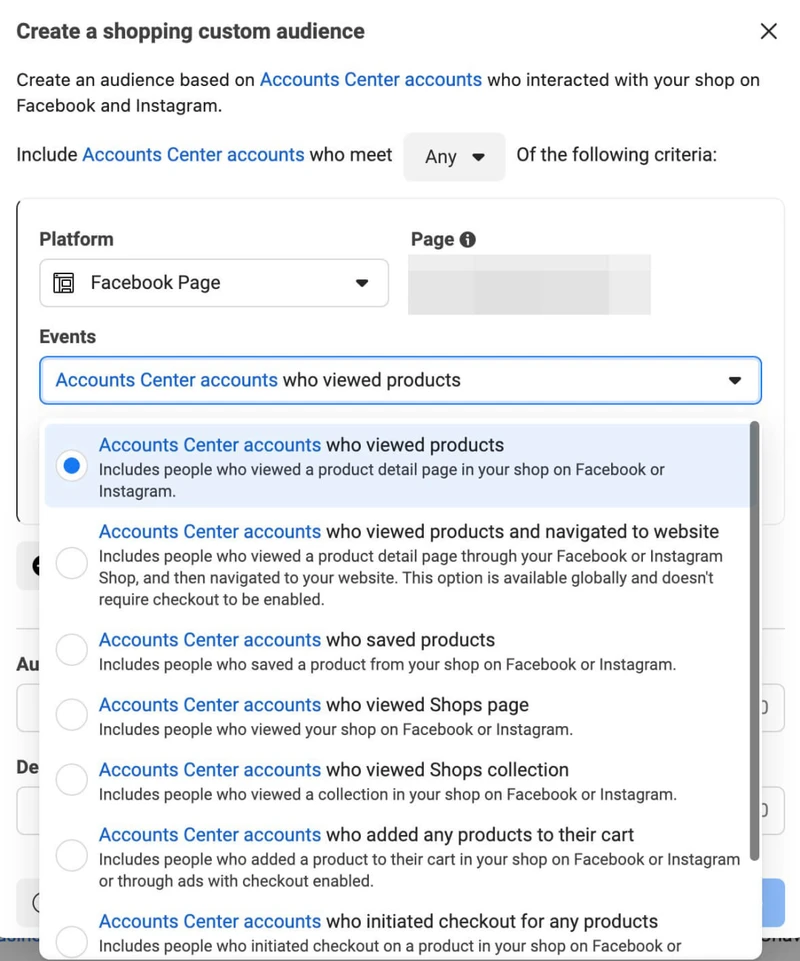
Task: Open the Any criteria dropdown
Action: pos(454,157)
